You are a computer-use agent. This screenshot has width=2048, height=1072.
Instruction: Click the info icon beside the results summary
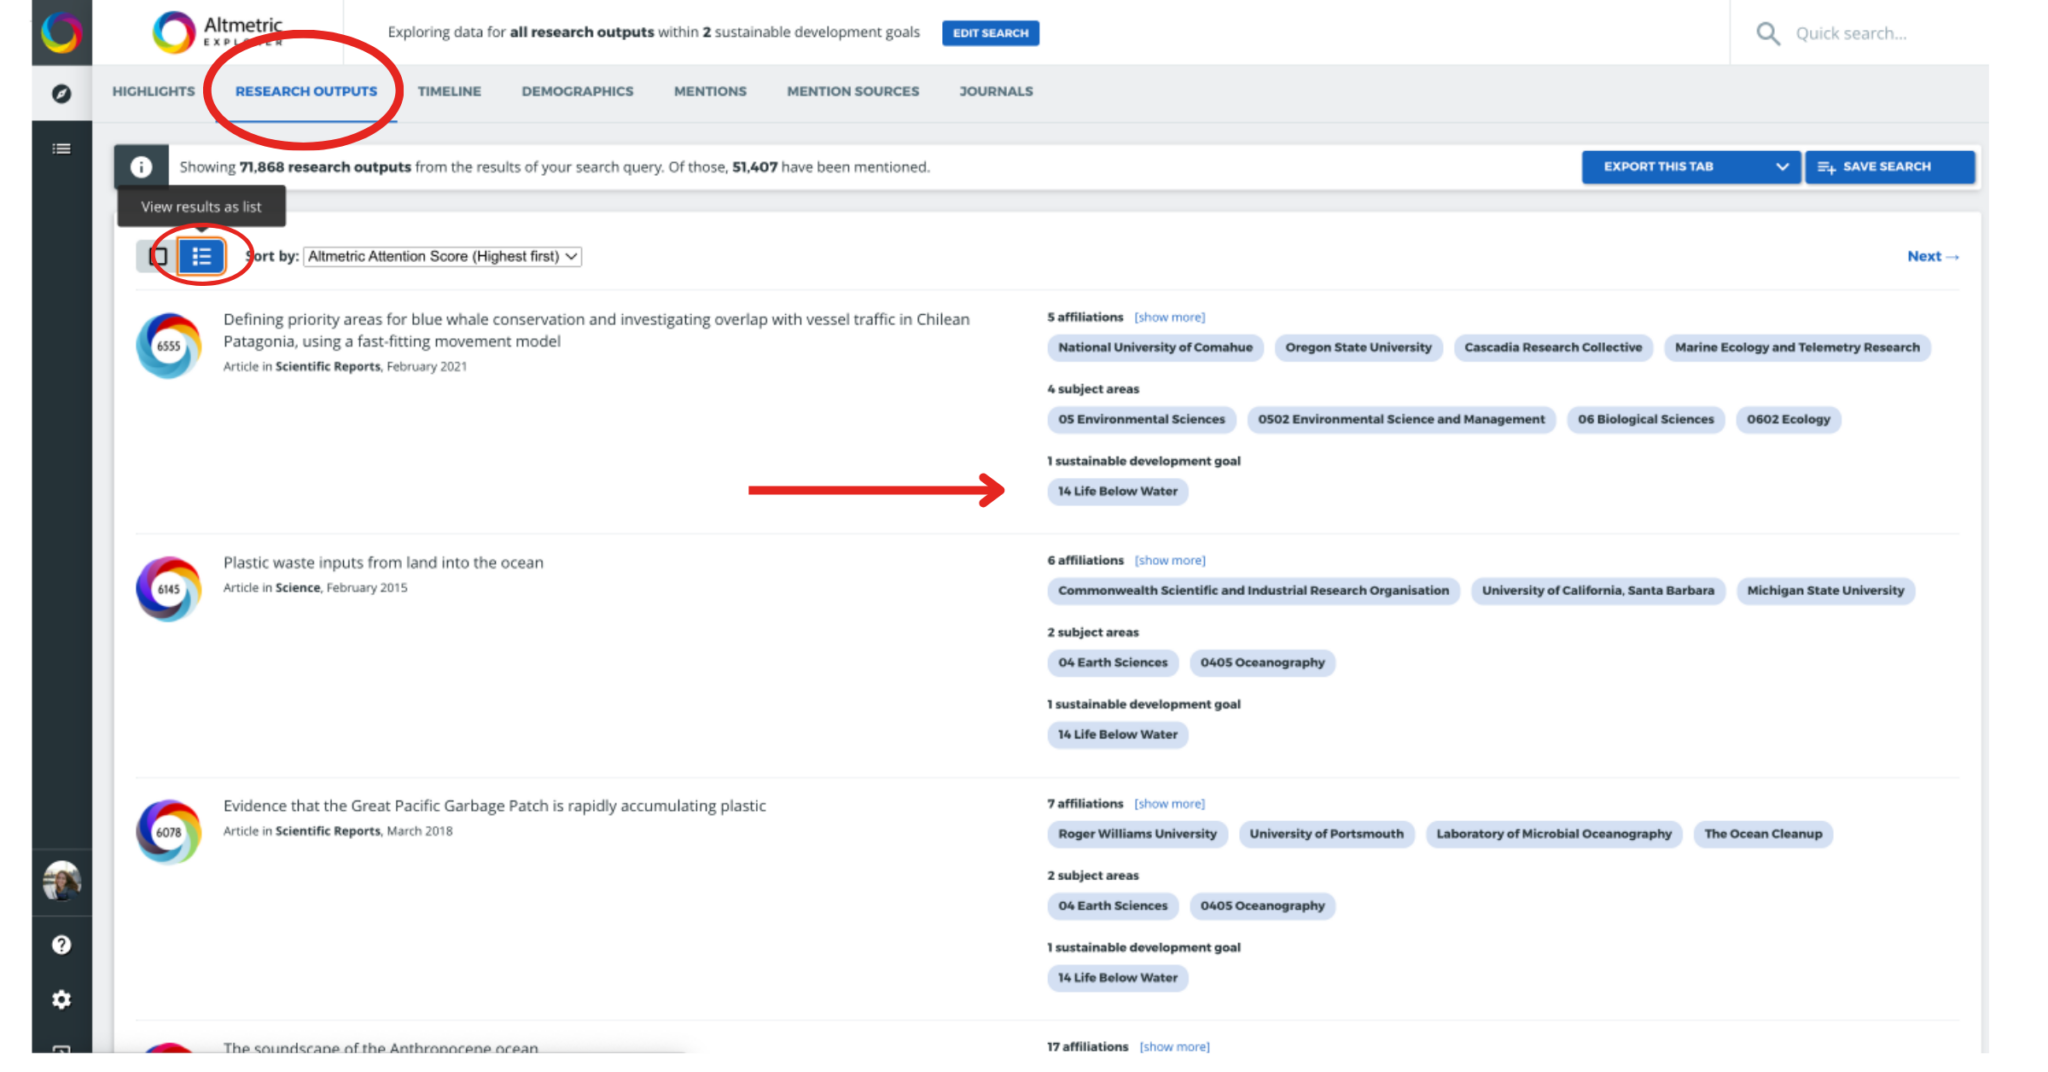point(140,166)
